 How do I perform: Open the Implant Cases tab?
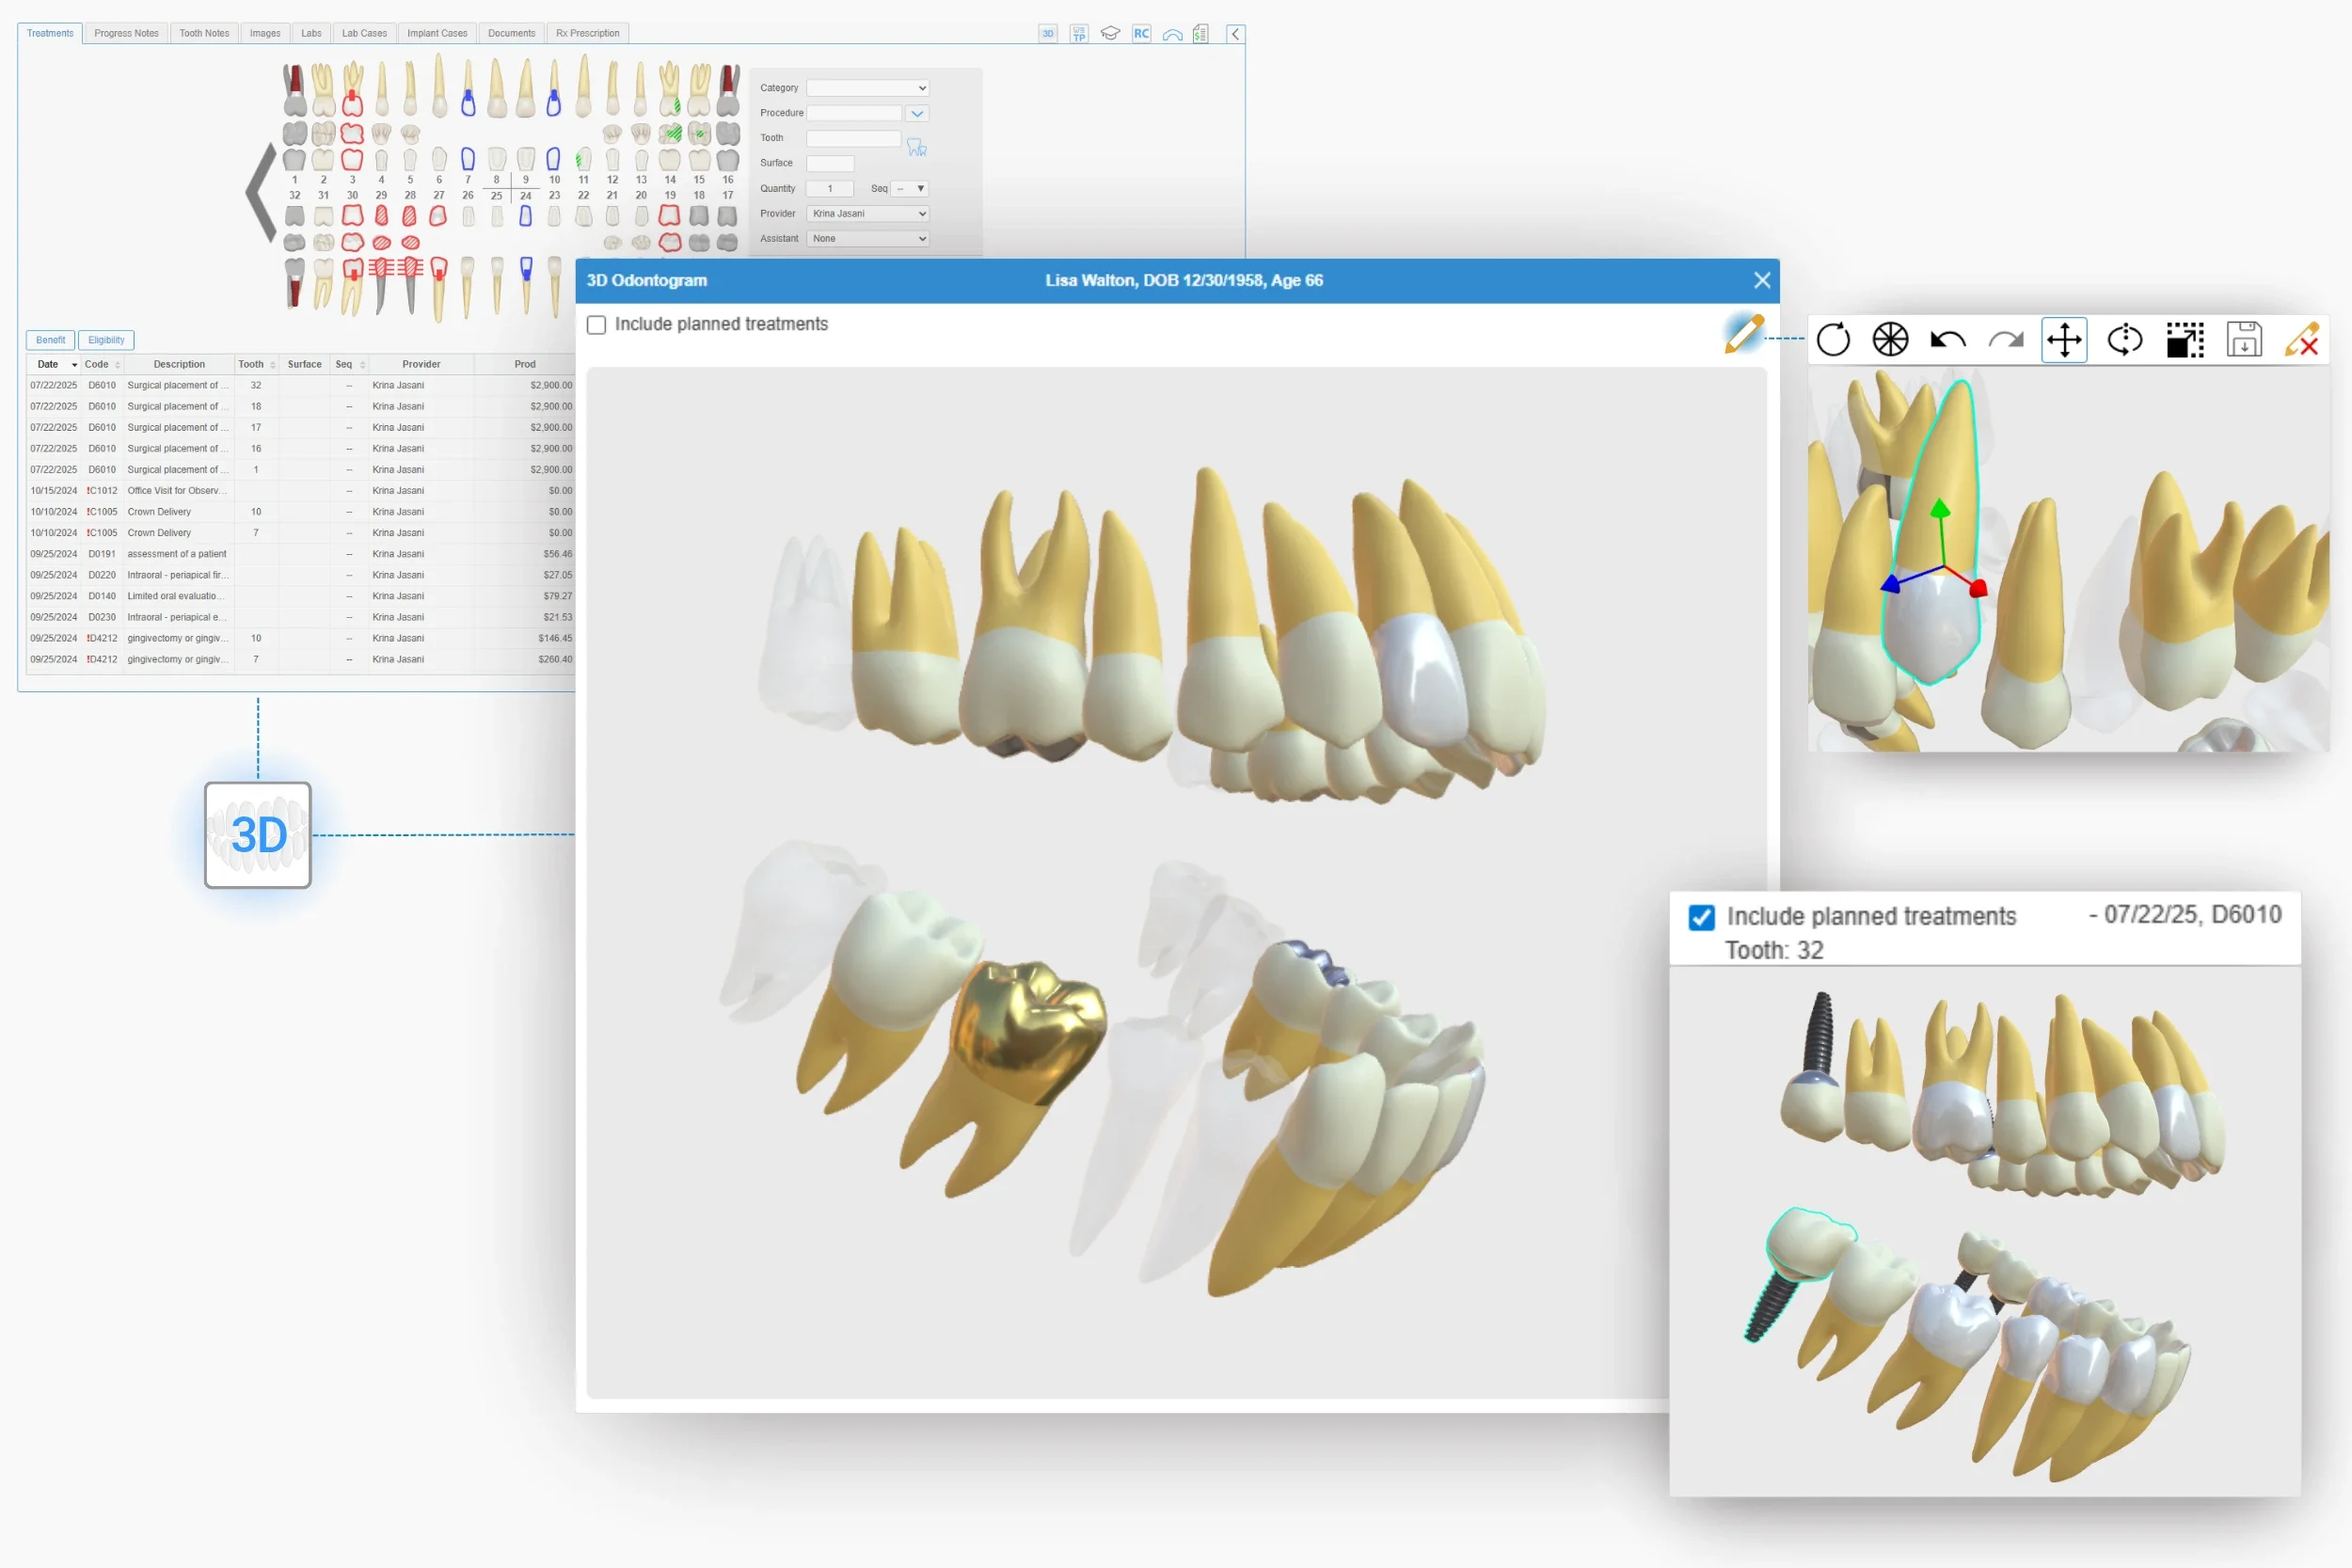[437, 33]
